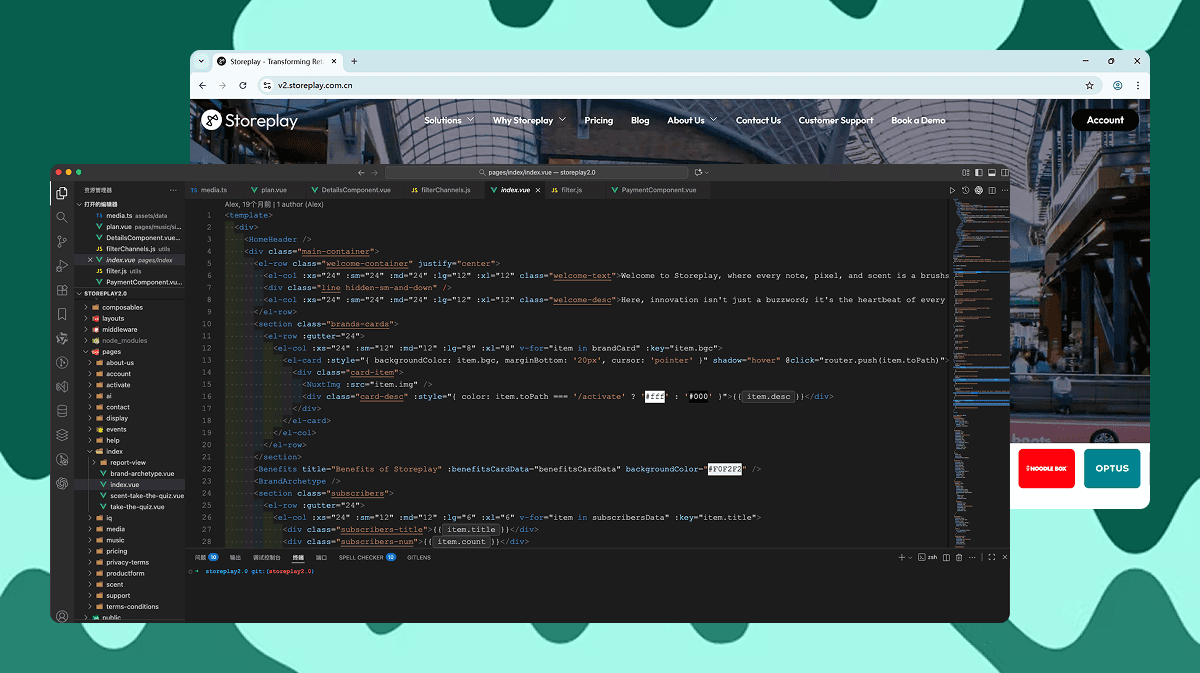
Task: Open the Source Control view in activity bar
Action: coord(62,241)
